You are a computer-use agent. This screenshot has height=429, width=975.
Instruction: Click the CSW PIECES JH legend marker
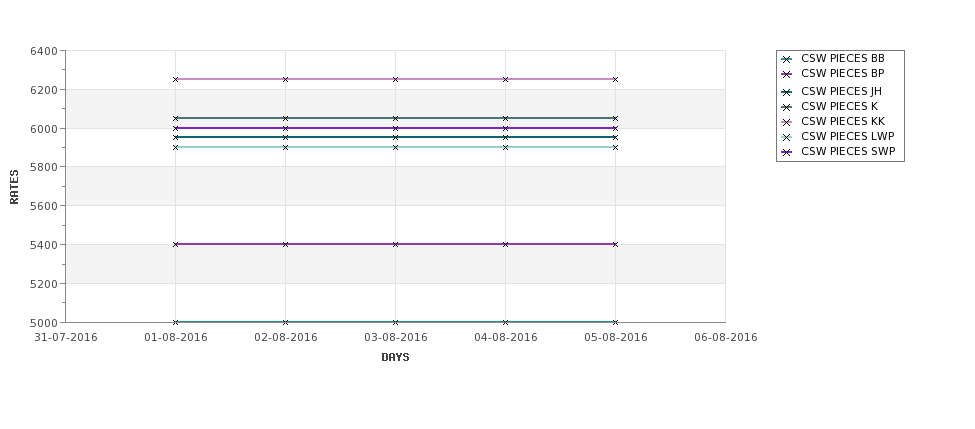click(x=787, y=93)
